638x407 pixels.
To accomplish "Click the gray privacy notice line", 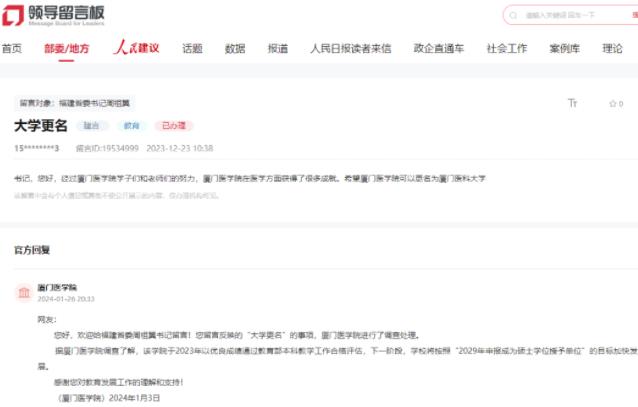I will pyautogui.click(x=117, y=196).
